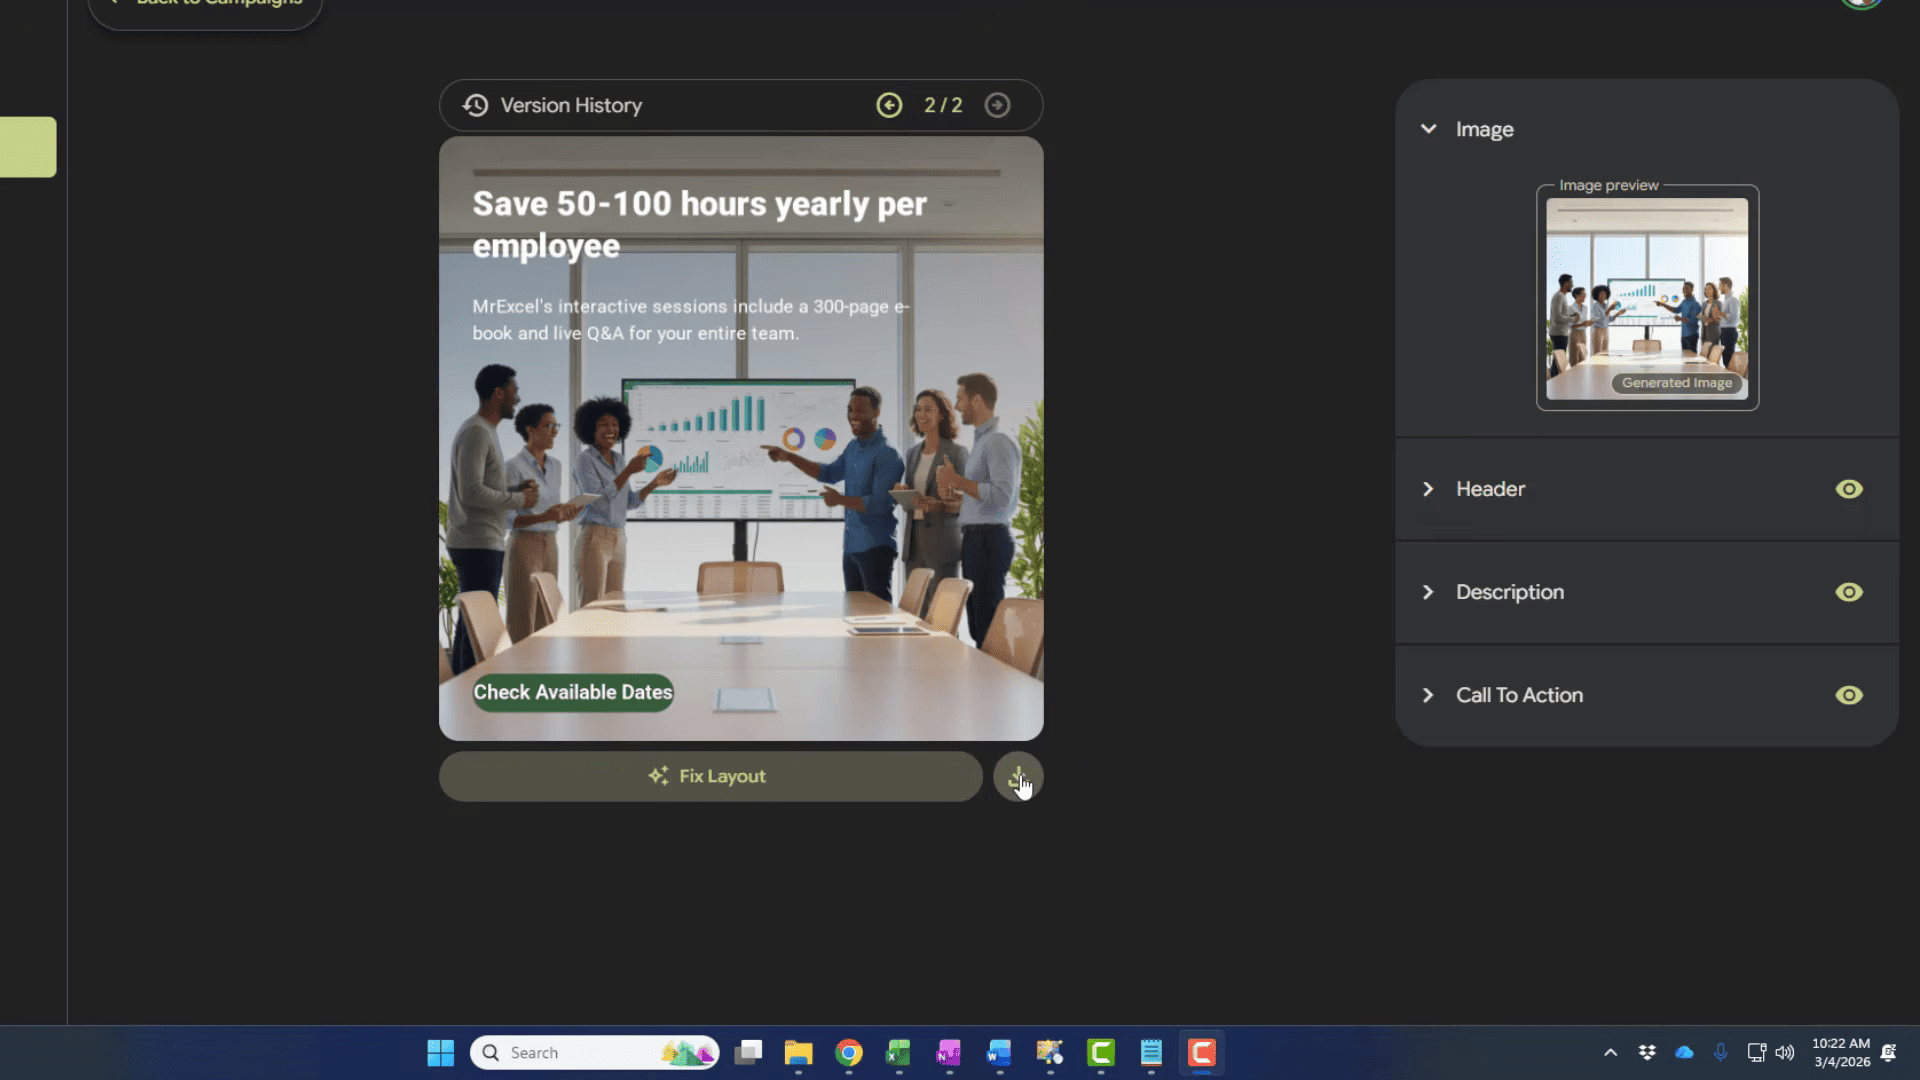Toggle Header visibility eye icon
1920x1080 pixels.
click(x=1849, y=489)
